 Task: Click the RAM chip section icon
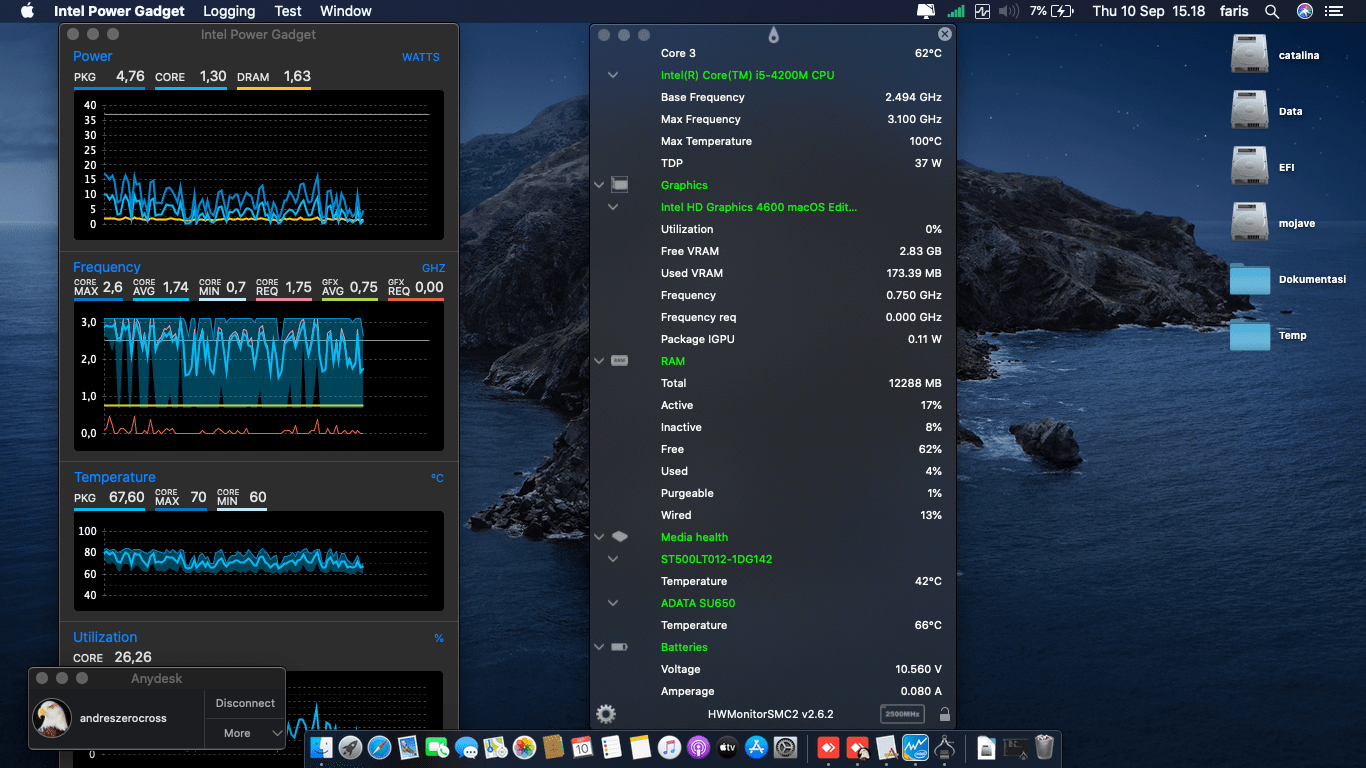pyautogui.click(x=619, y=361)
